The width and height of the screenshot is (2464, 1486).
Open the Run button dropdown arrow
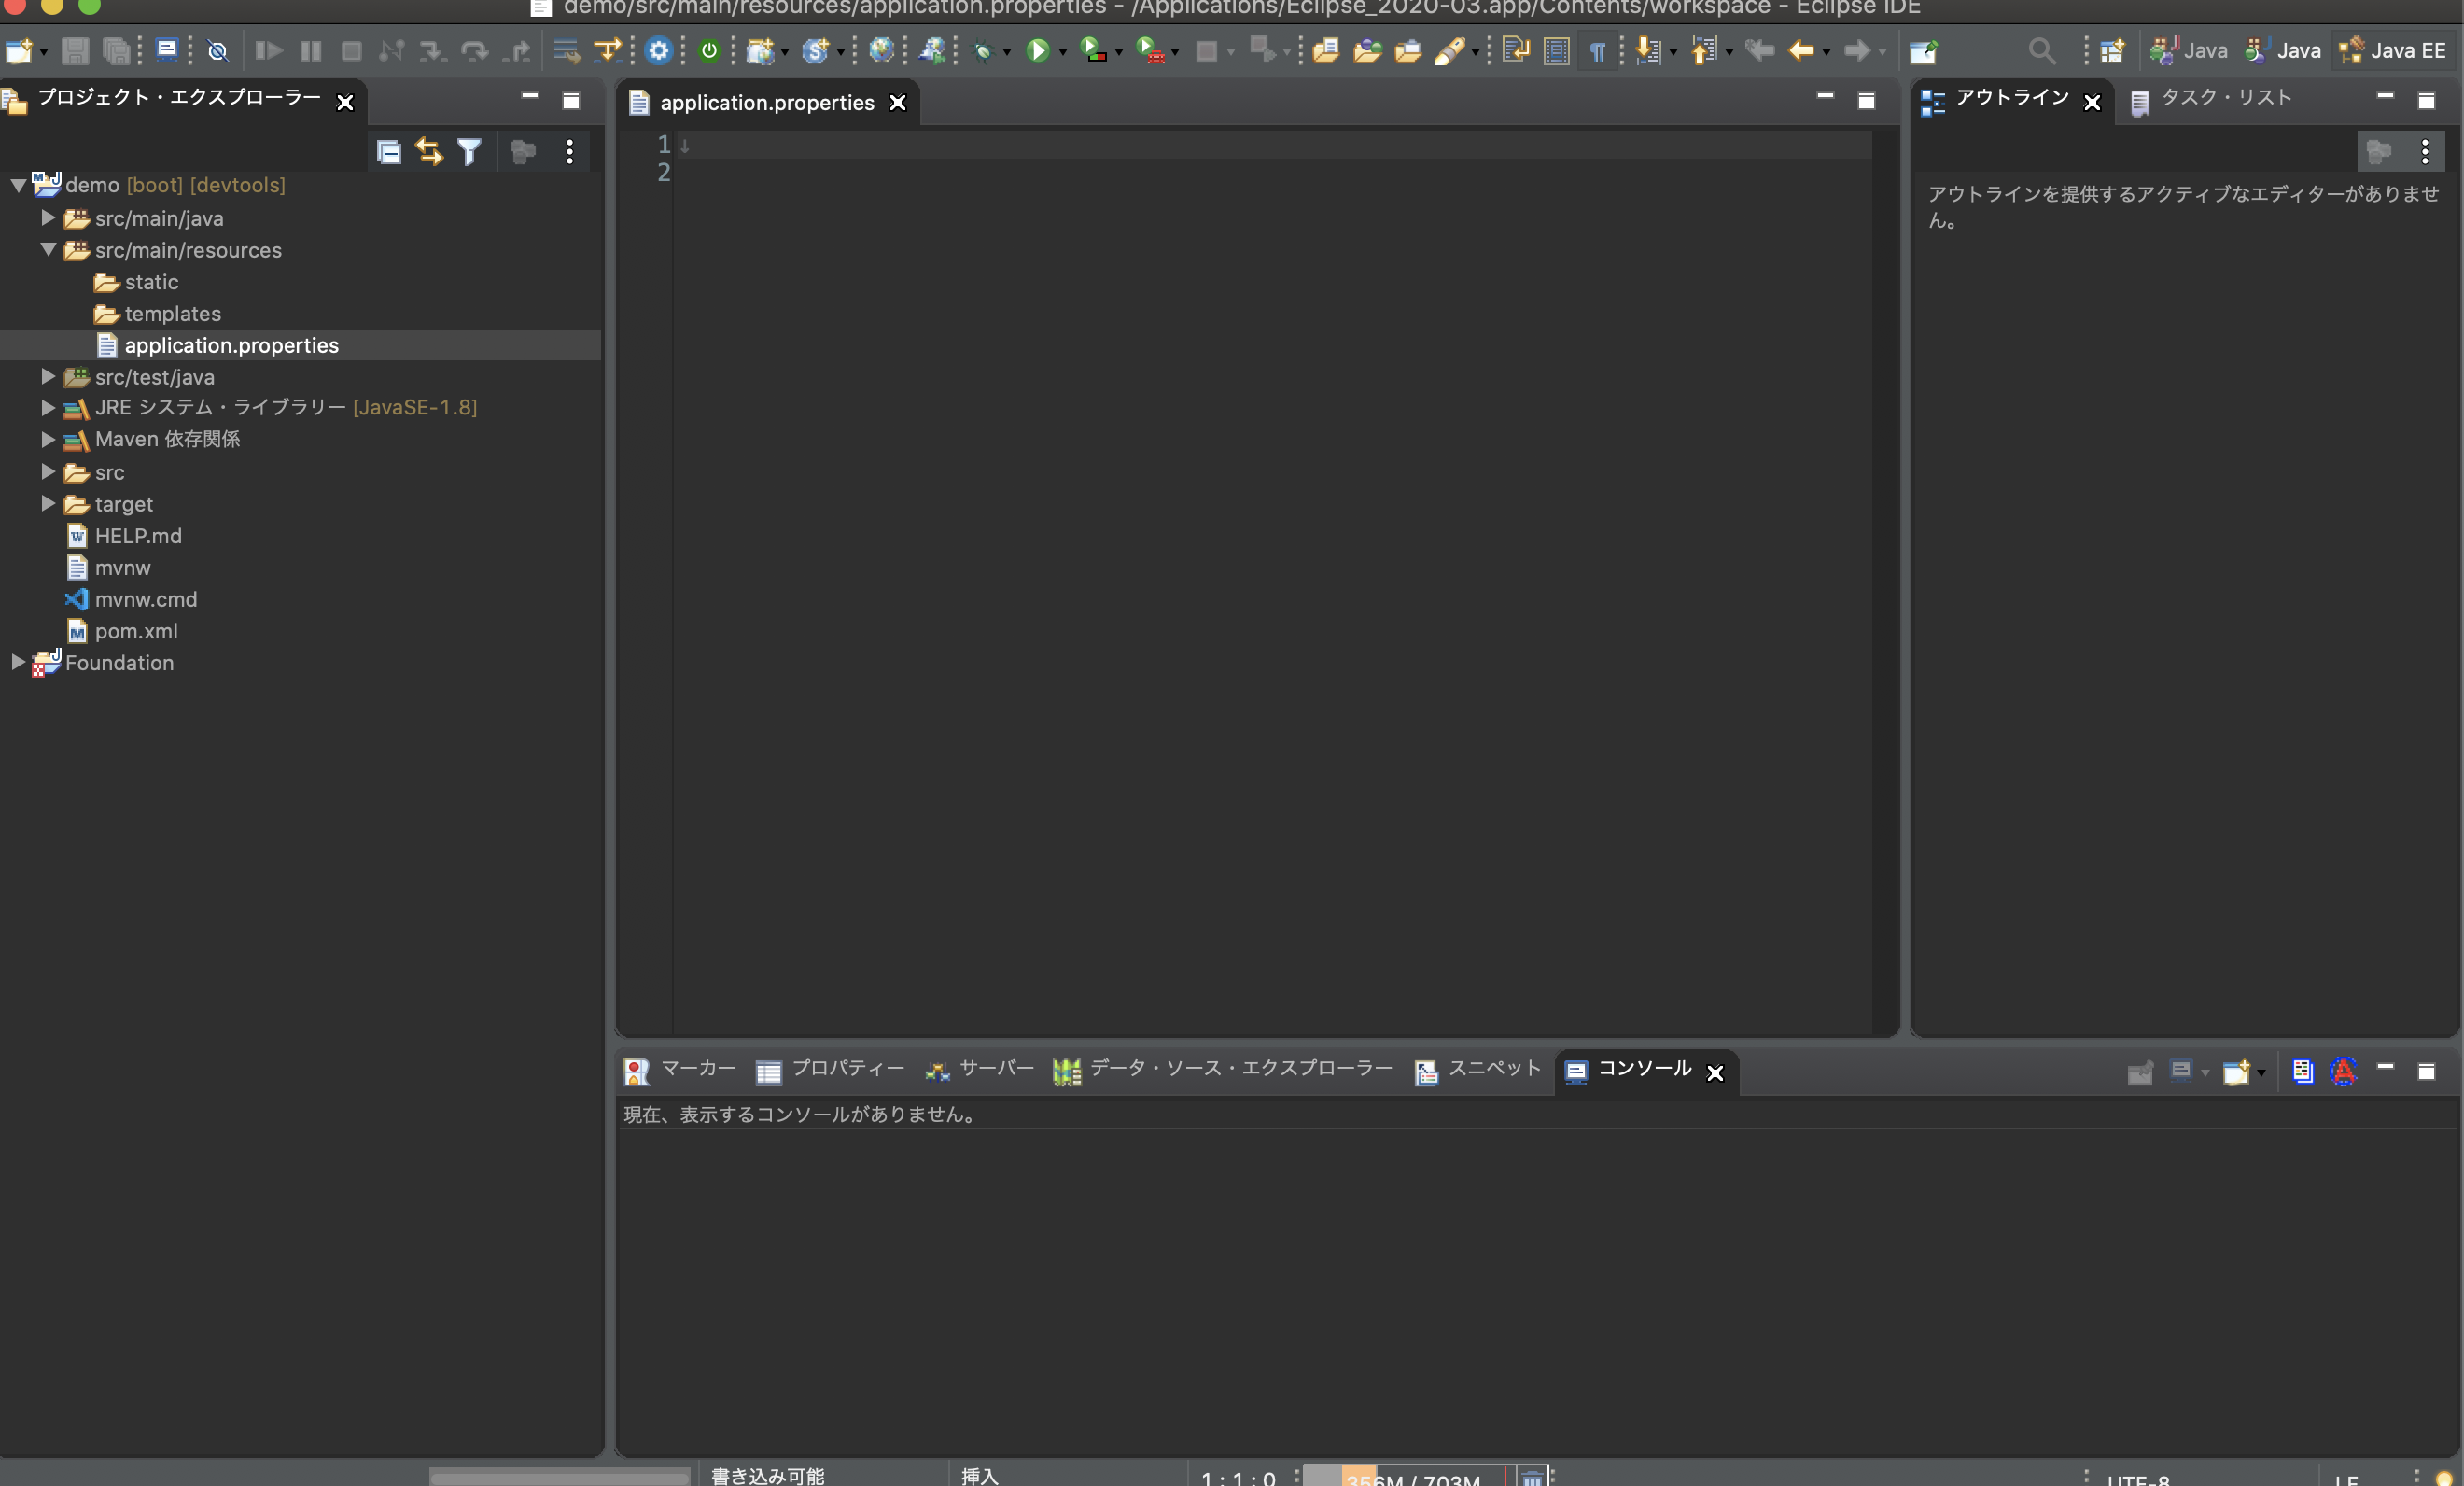click(1062, 51)
